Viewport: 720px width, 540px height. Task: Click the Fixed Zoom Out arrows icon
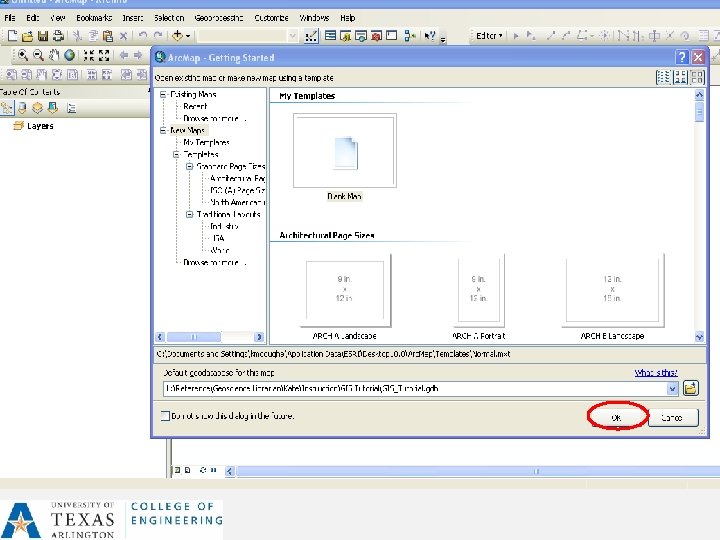pyautogui.click(x=104, y=56)
